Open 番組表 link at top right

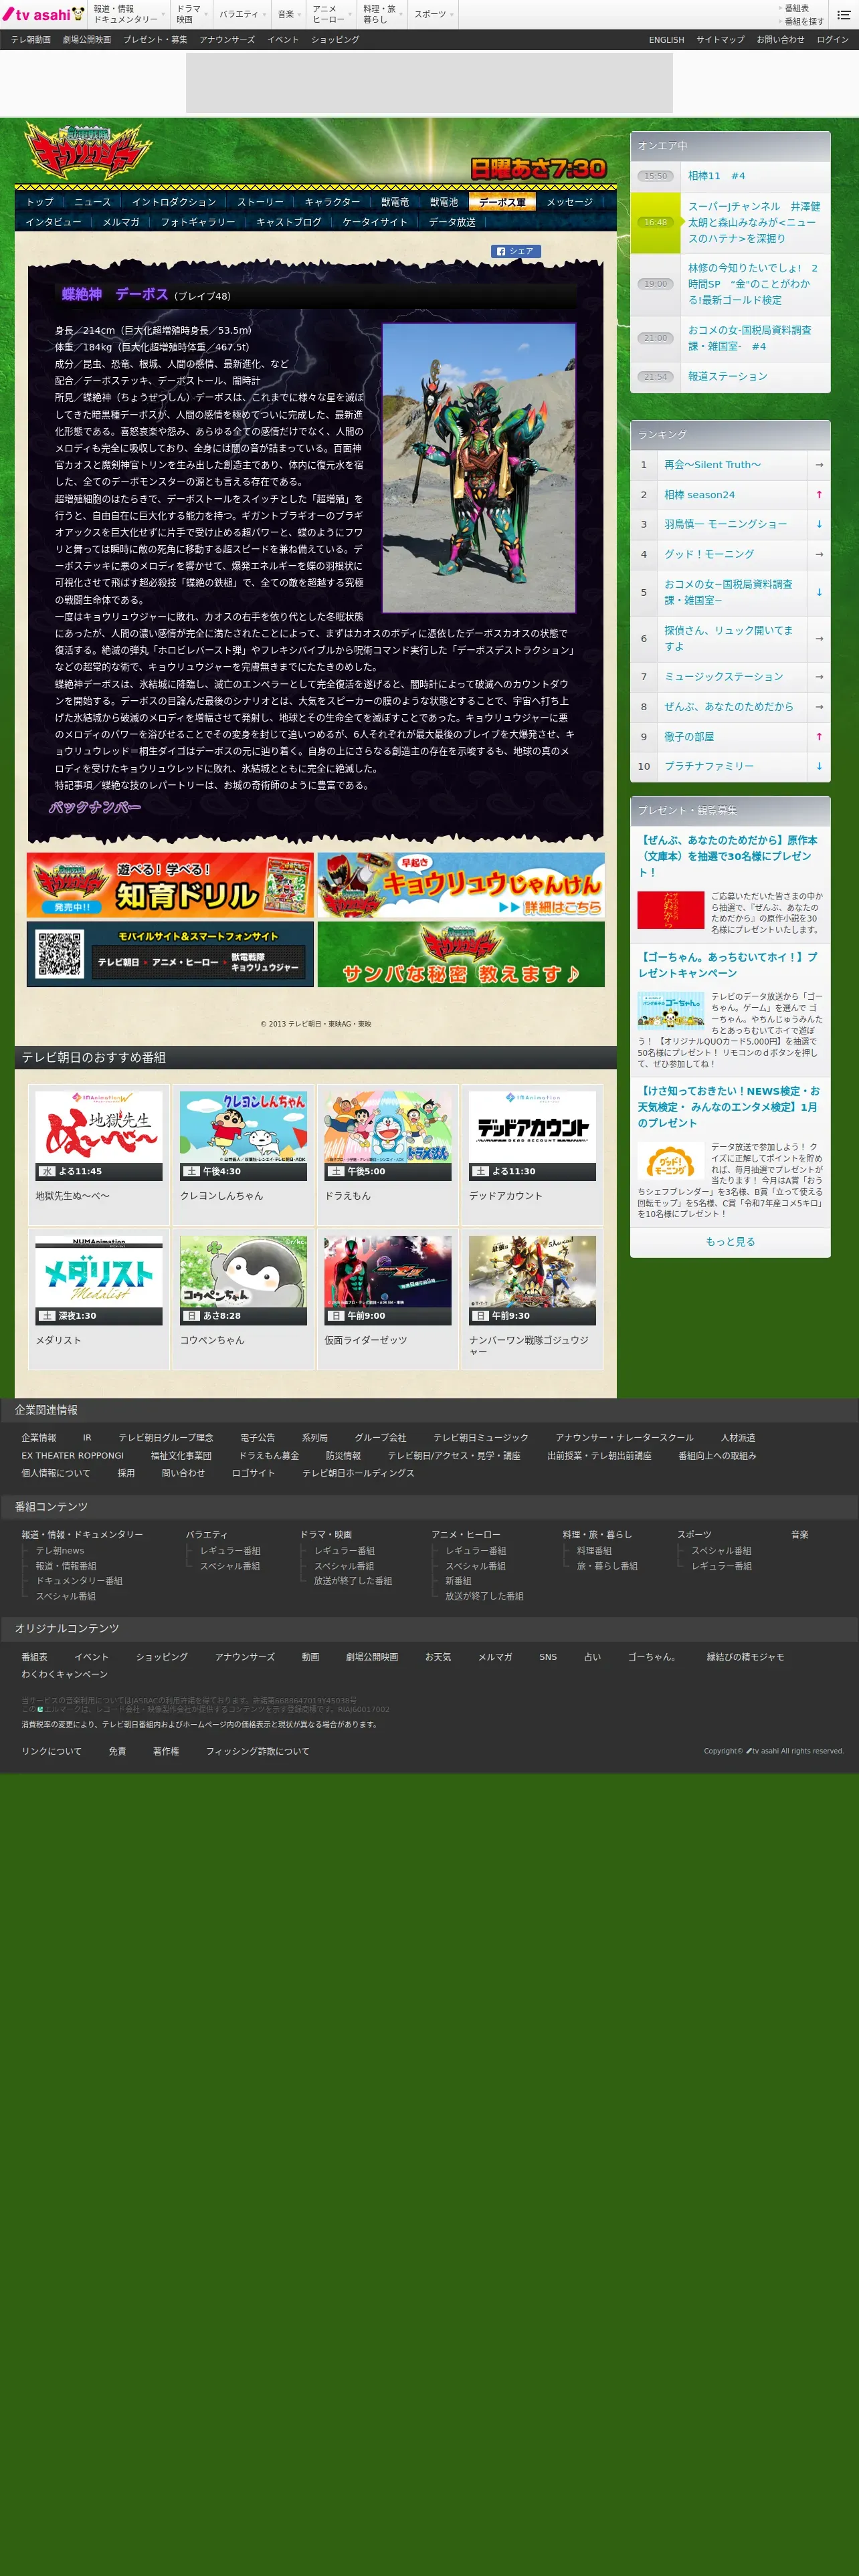[x=796, y=8]
